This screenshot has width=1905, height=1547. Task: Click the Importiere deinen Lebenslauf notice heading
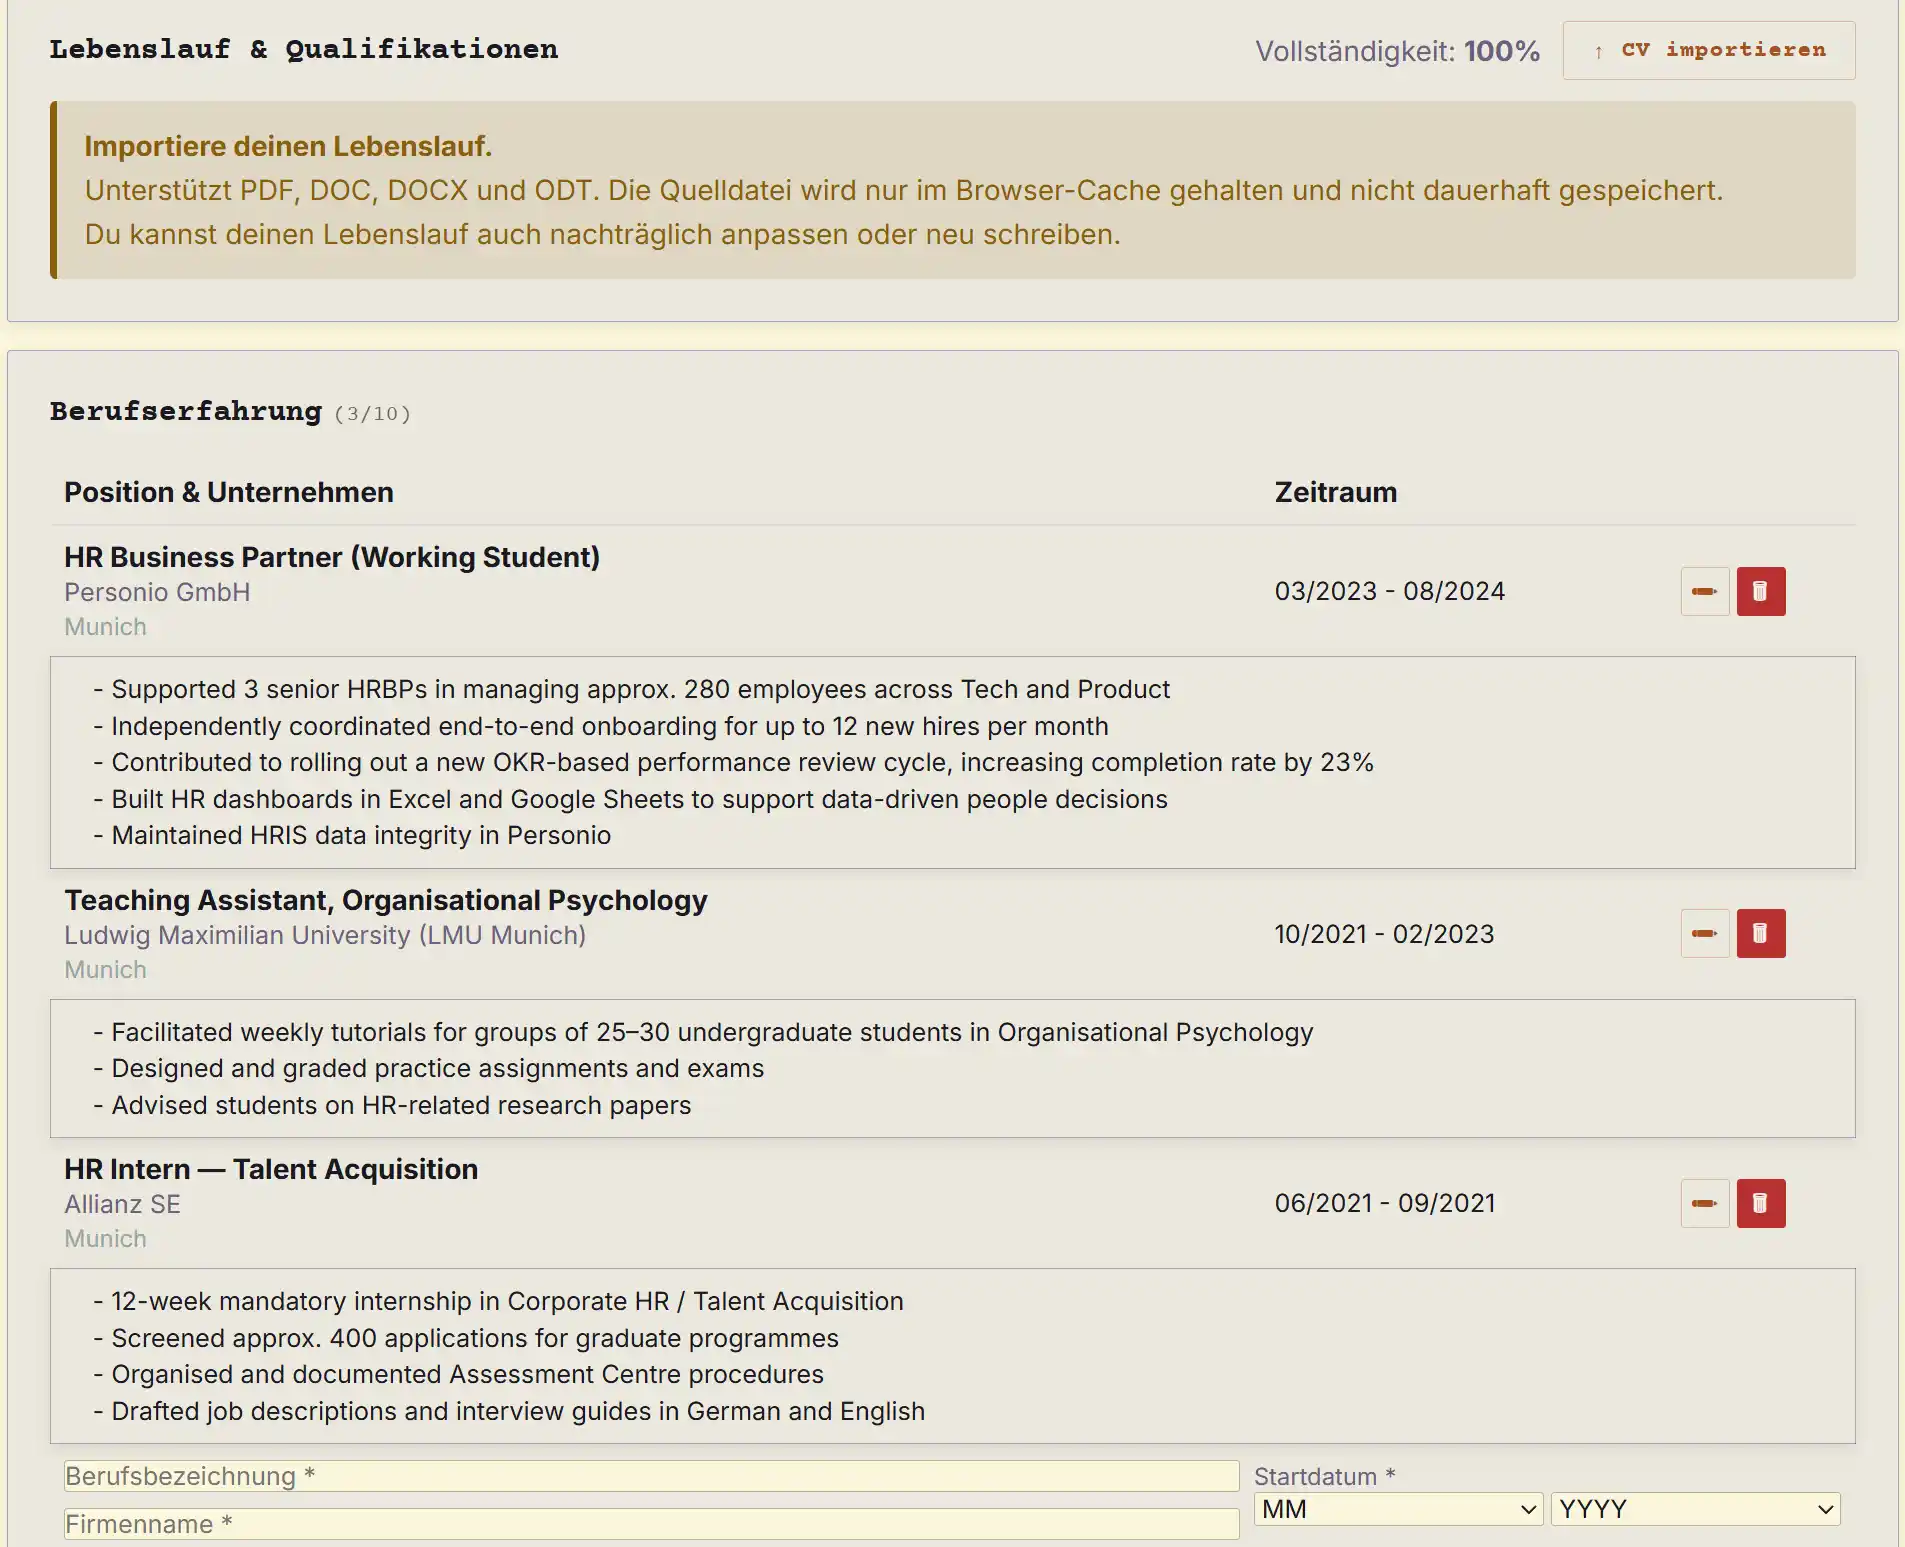click(x=288, y=146)
